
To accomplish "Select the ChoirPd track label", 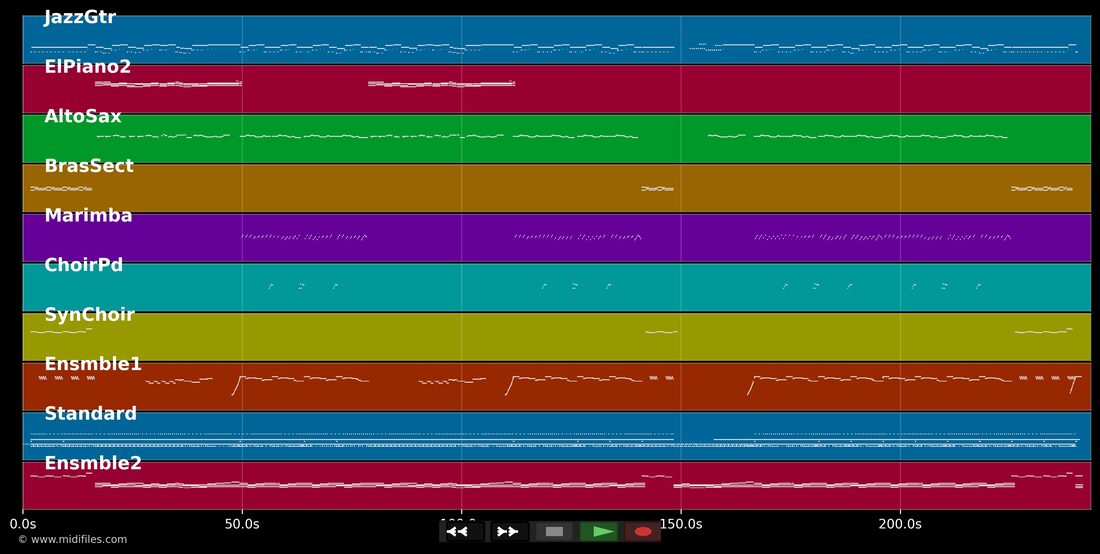I will (83, 265).
